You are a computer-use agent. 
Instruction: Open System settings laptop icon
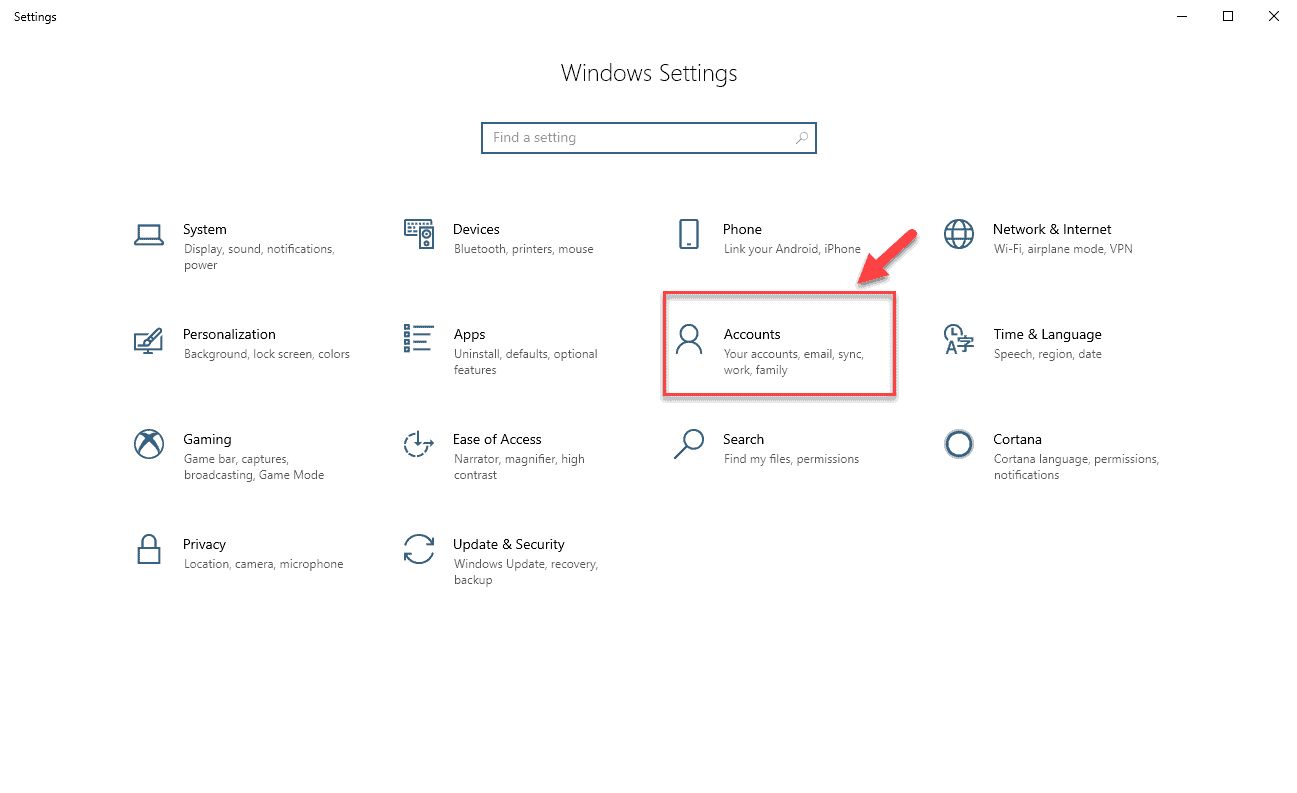point(149,235)
